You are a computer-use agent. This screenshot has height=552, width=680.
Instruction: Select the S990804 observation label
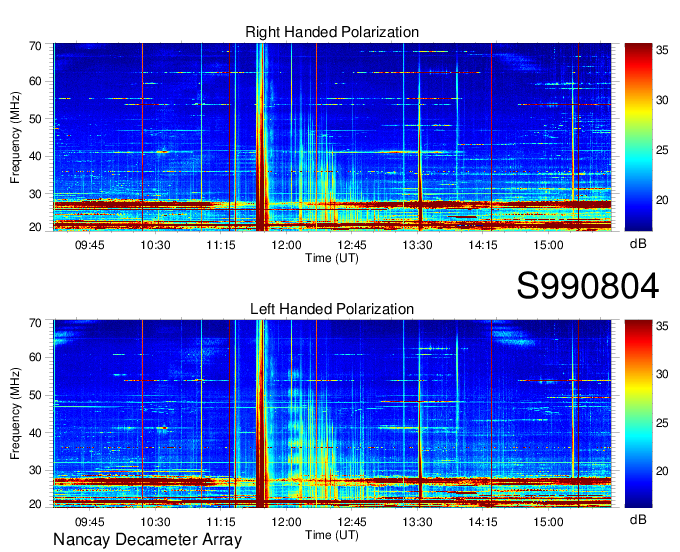588,286
